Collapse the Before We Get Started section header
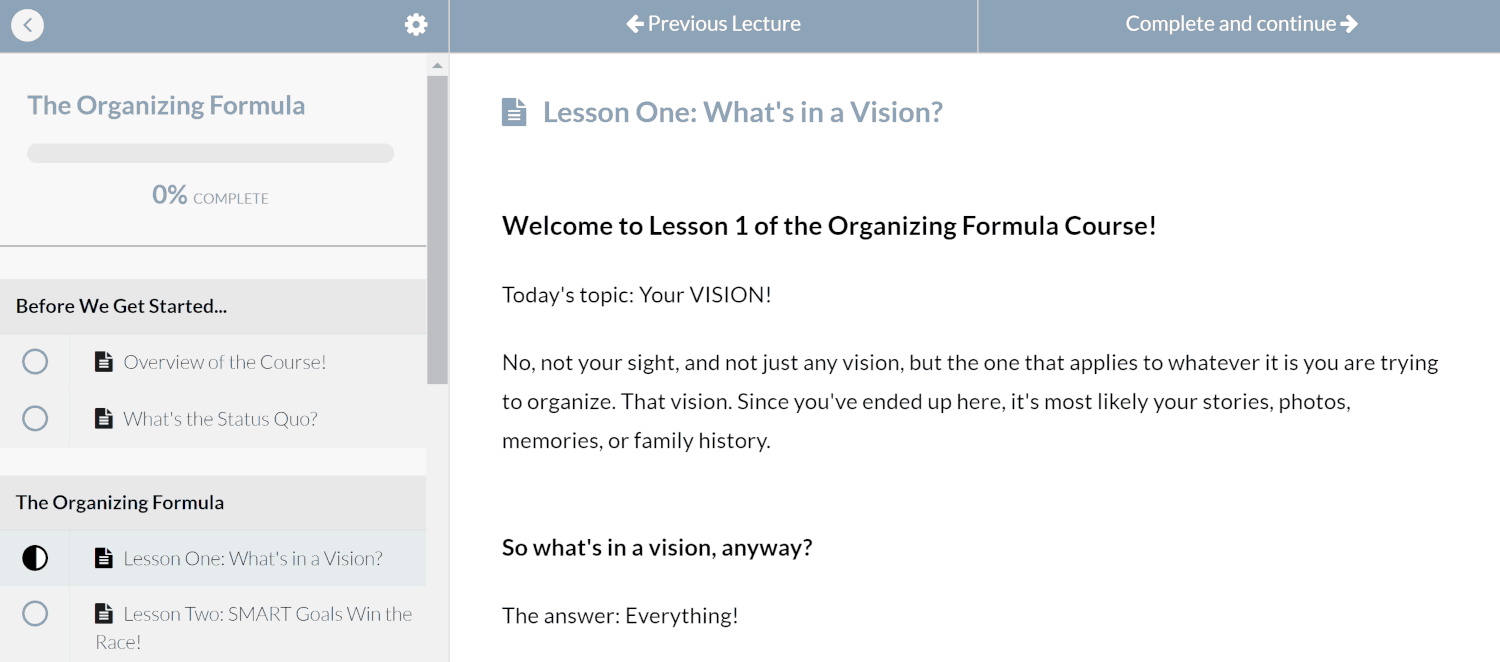Screen dimensions: 1500x662 click(x=213, y=306)
